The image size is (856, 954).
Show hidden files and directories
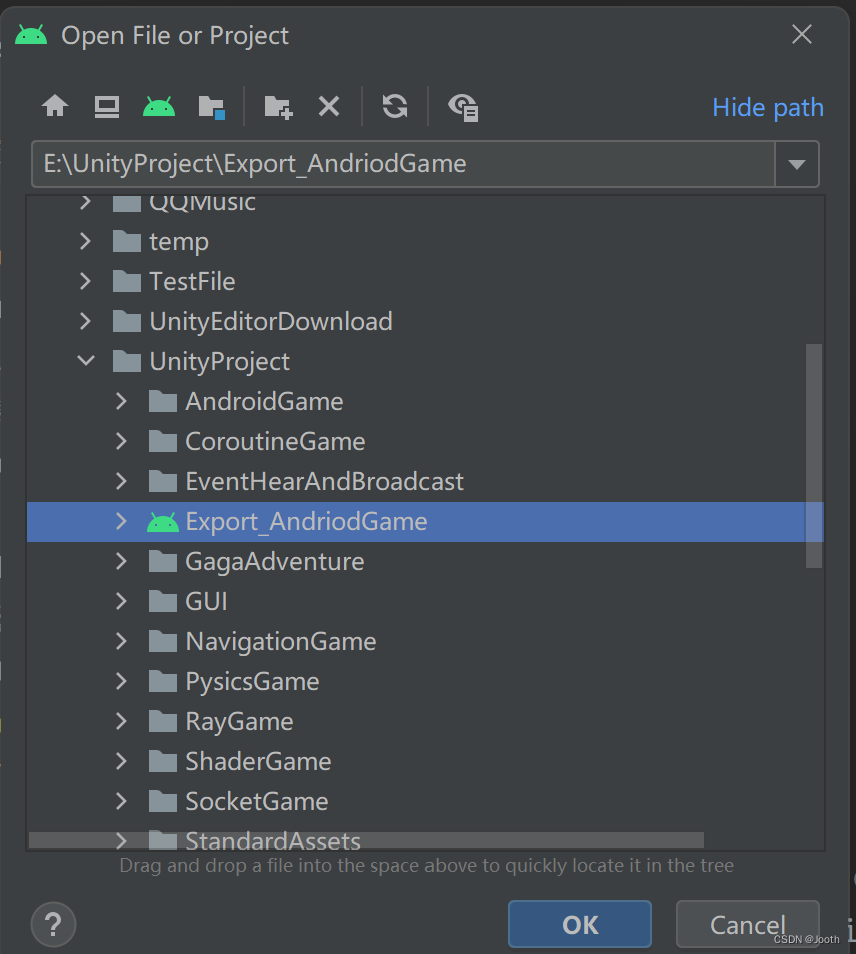(x=462, y=107)
